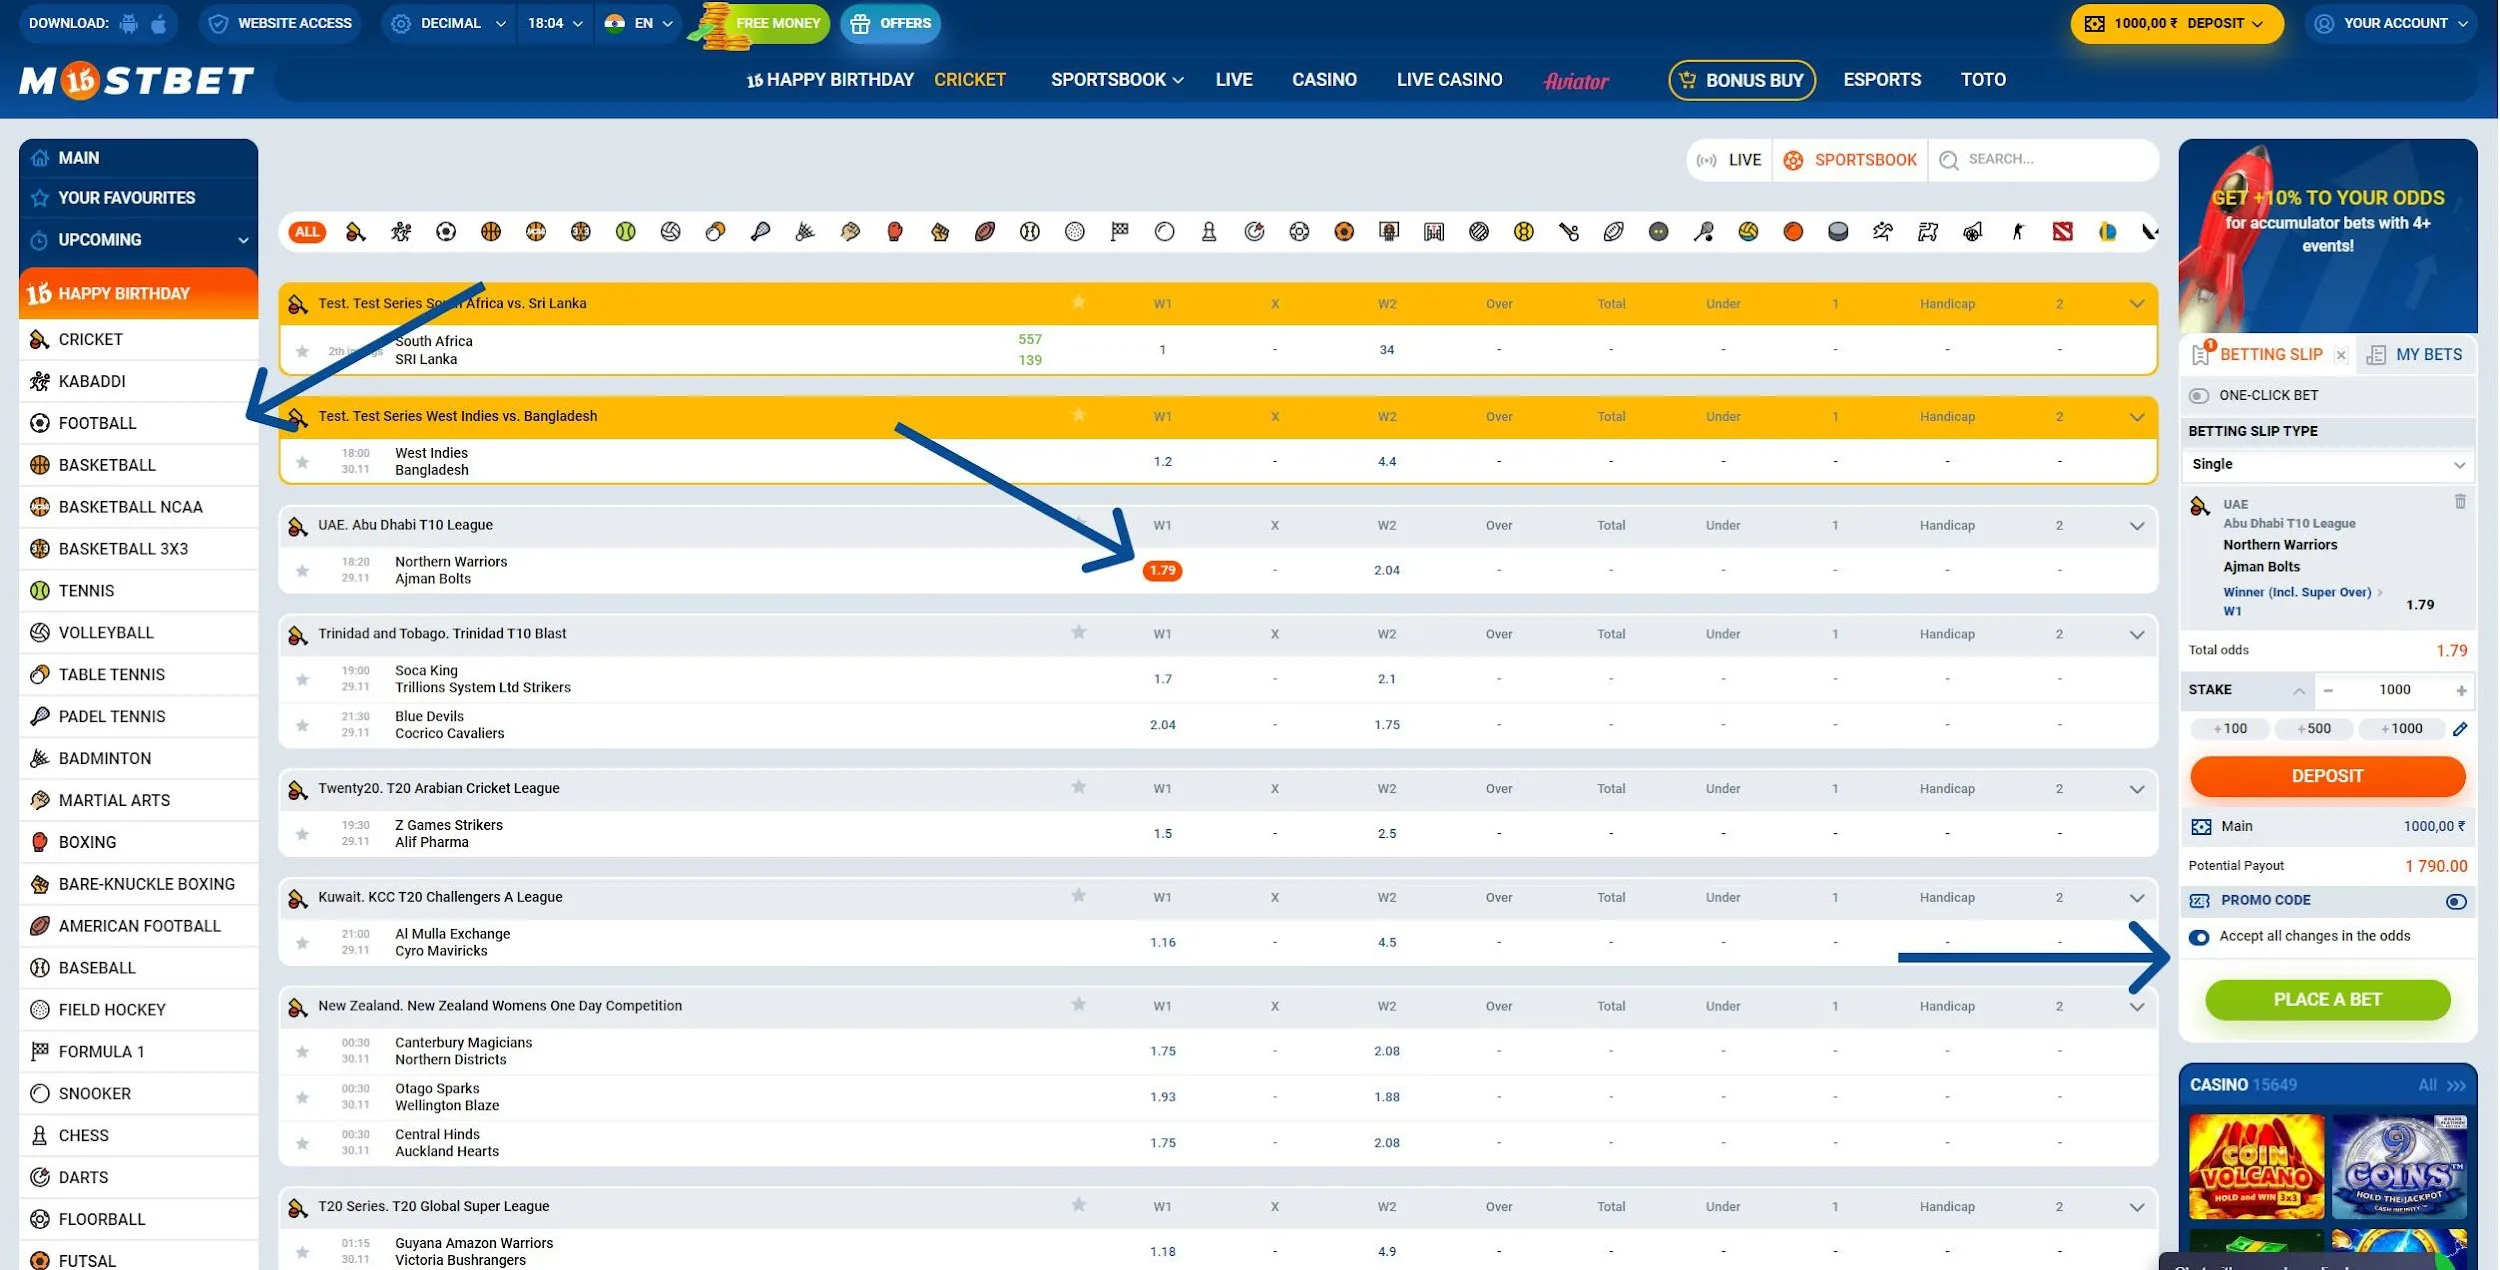Select W1 odds 1.5 for Z Games Strikers
The height and width of the screenshot is (1270, 2500).
(1162, 834)
